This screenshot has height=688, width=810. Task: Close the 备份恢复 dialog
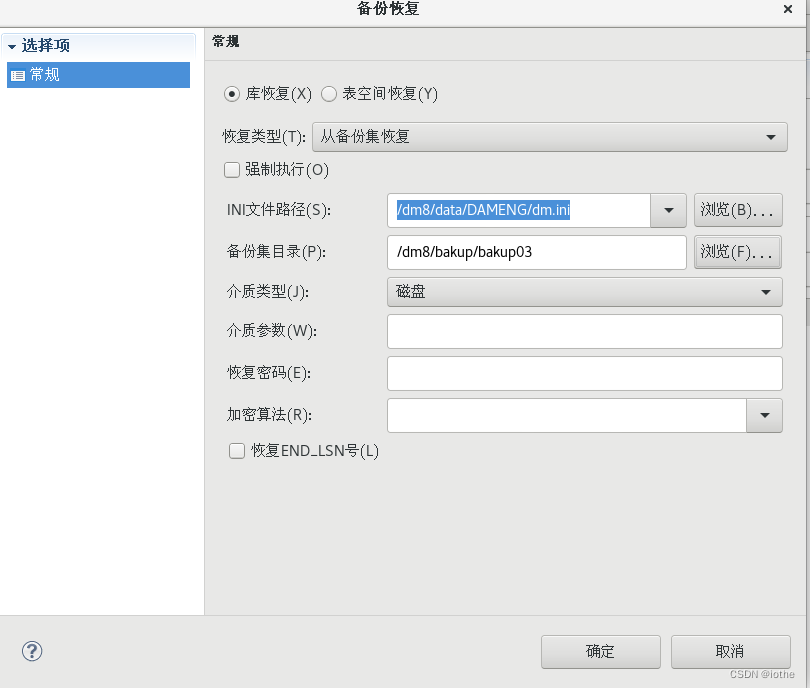[788, 9]
